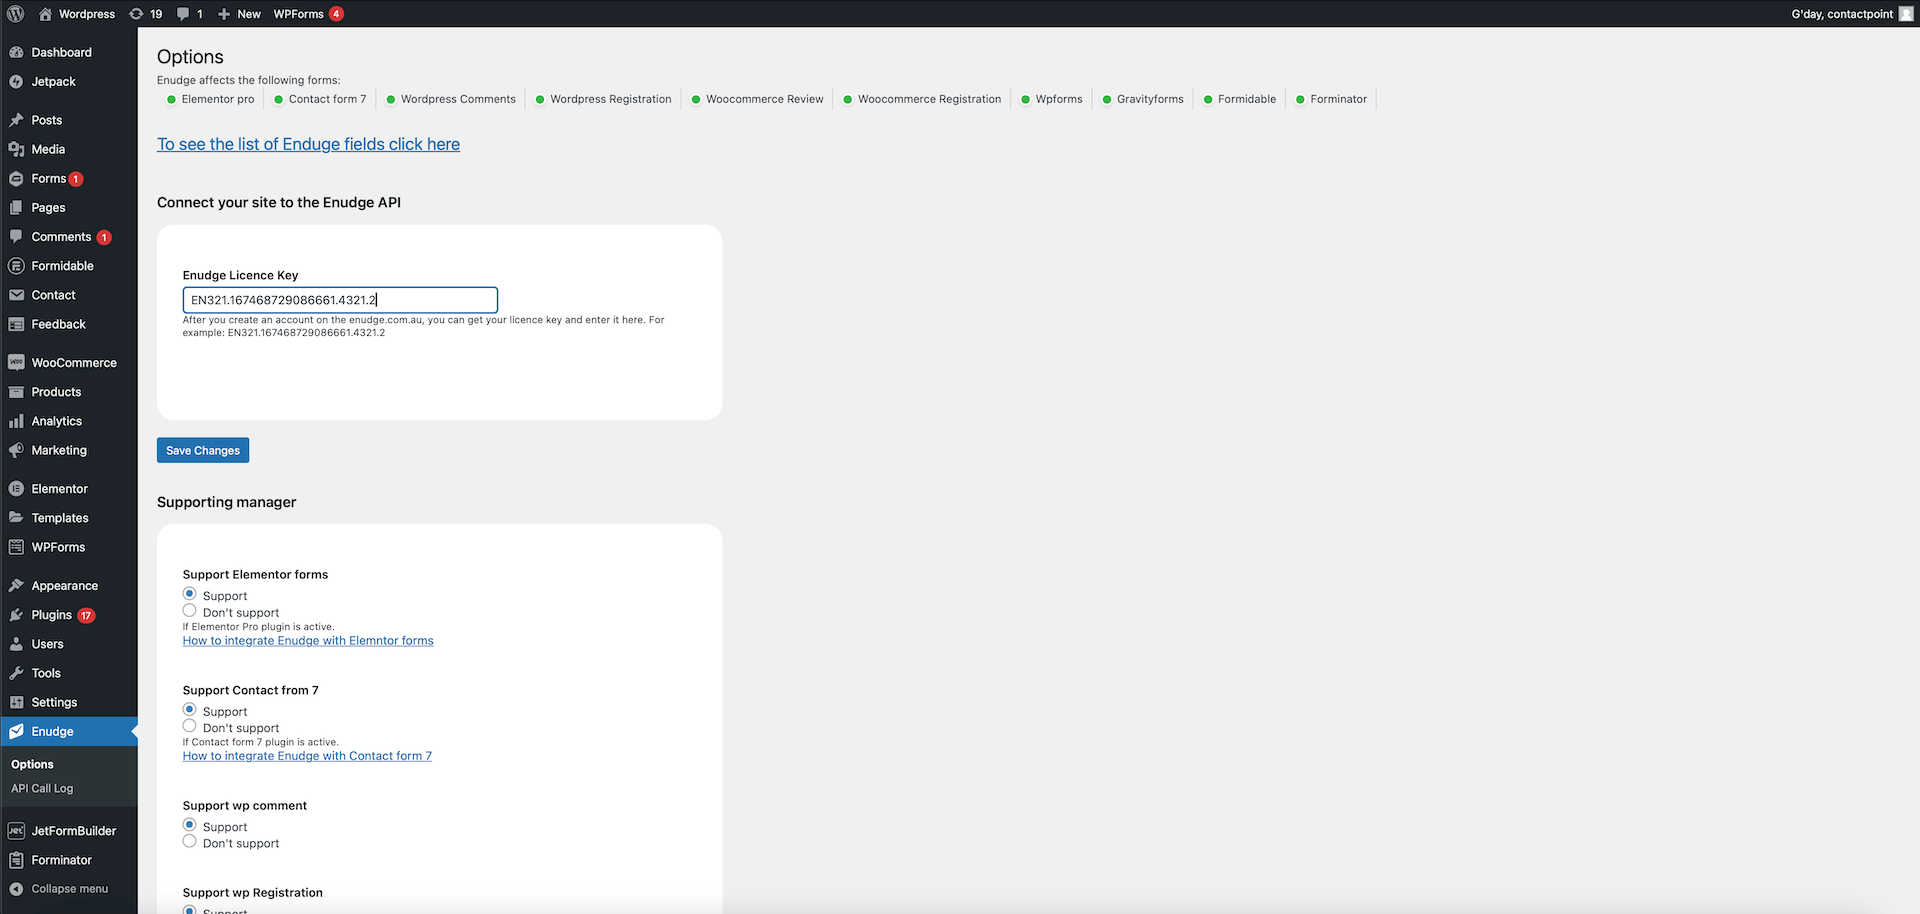Open updates icon showing 19
The width and height of the screenshot is (1920, 914).
[136, 14]
